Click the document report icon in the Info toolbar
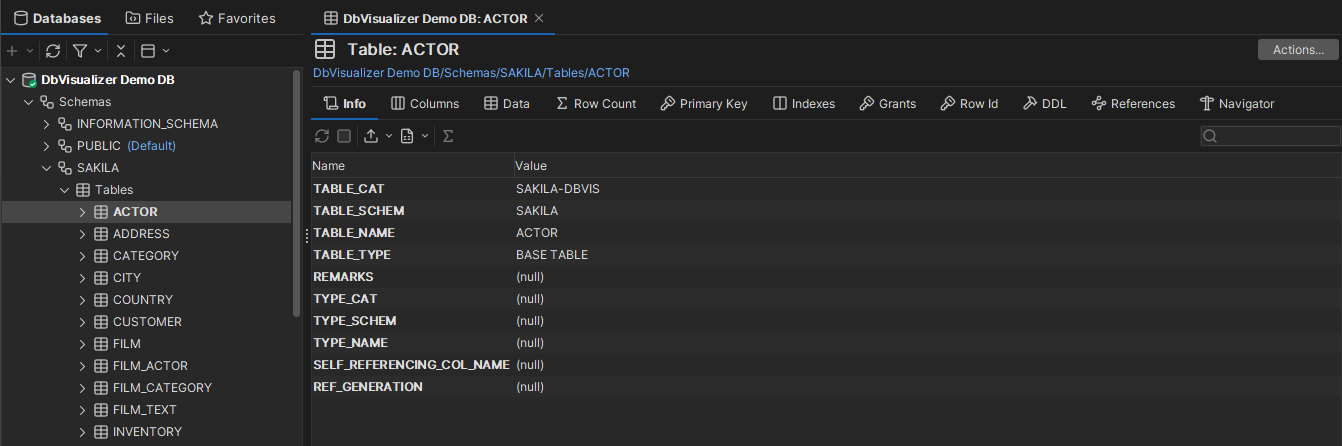 [407, 136]
